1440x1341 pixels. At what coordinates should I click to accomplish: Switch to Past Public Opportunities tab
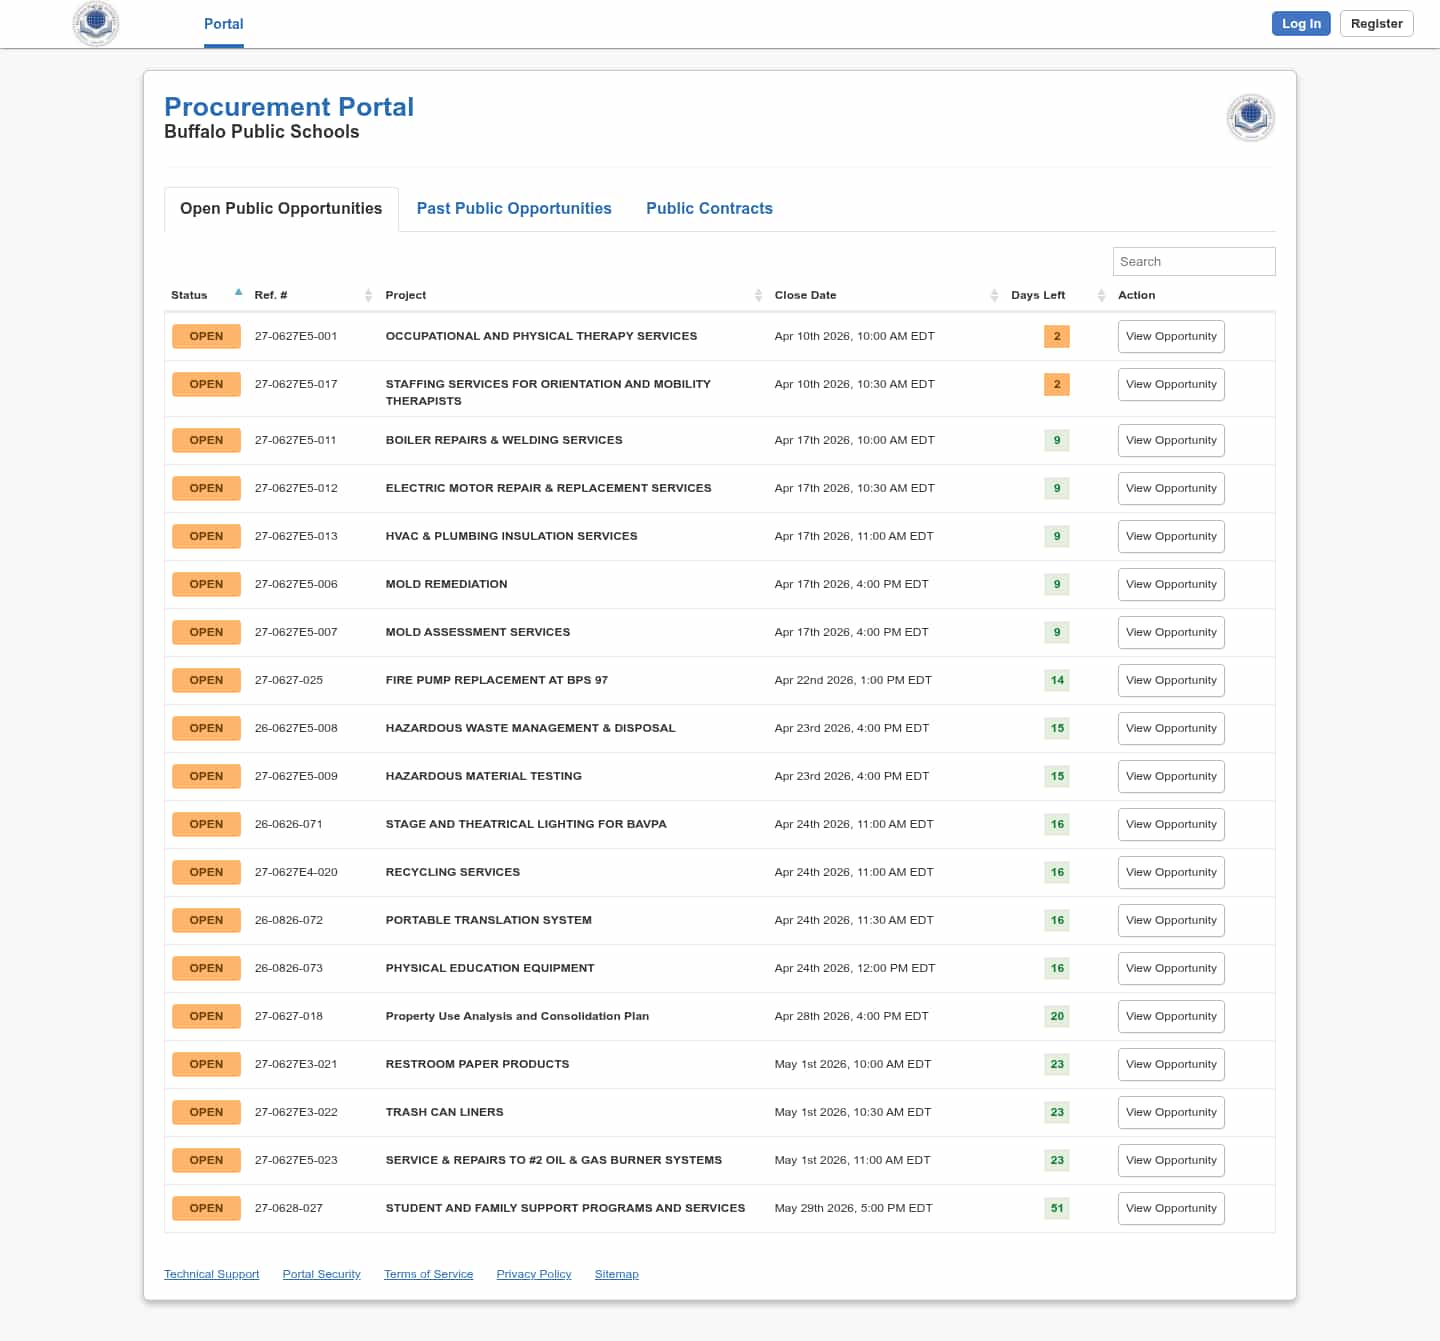514,208
